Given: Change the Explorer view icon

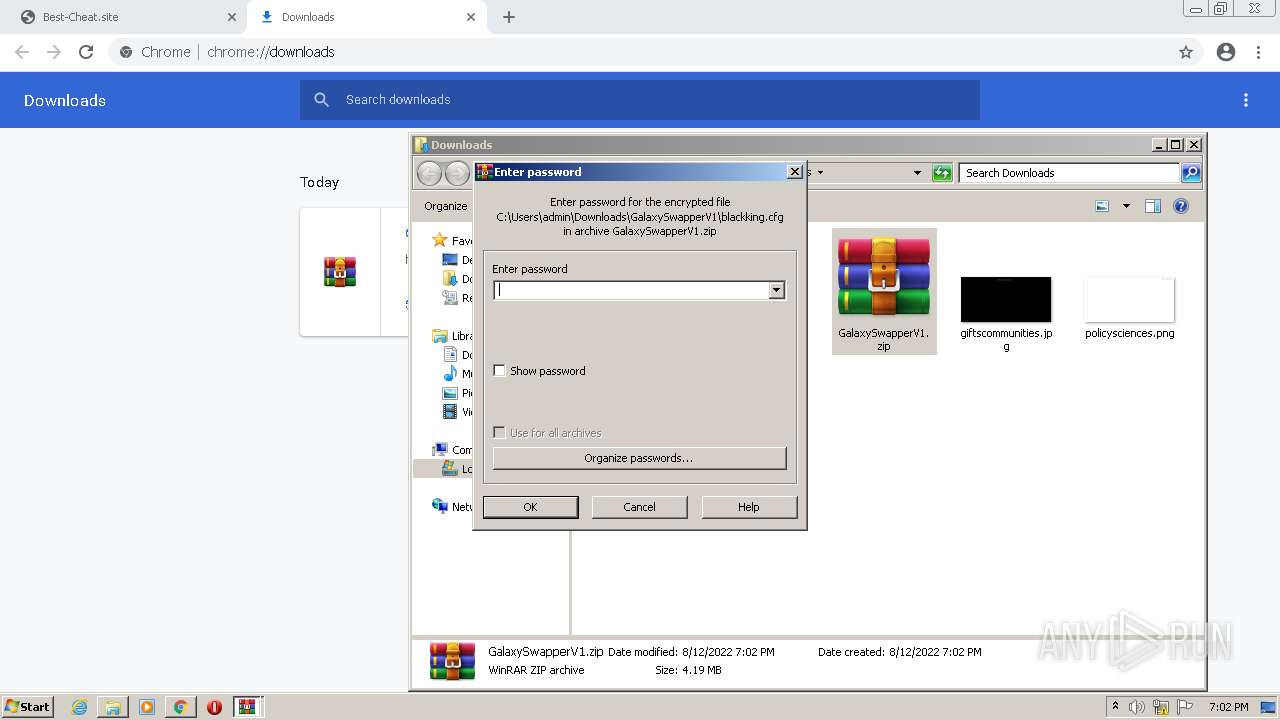Looking at the screenshot, I should coord(1102,206).
